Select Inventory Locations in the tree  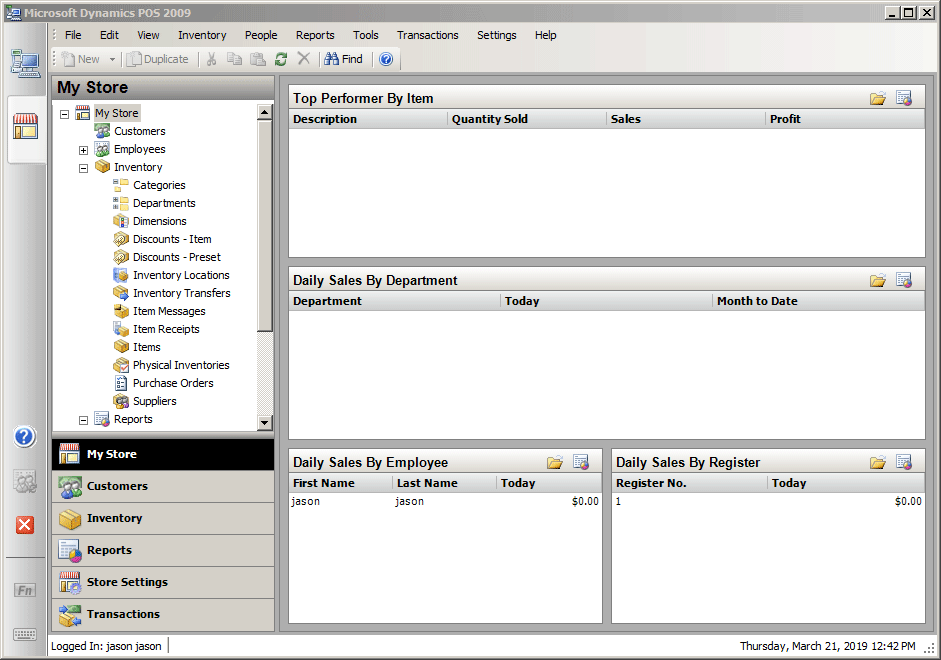coord(181,275)
